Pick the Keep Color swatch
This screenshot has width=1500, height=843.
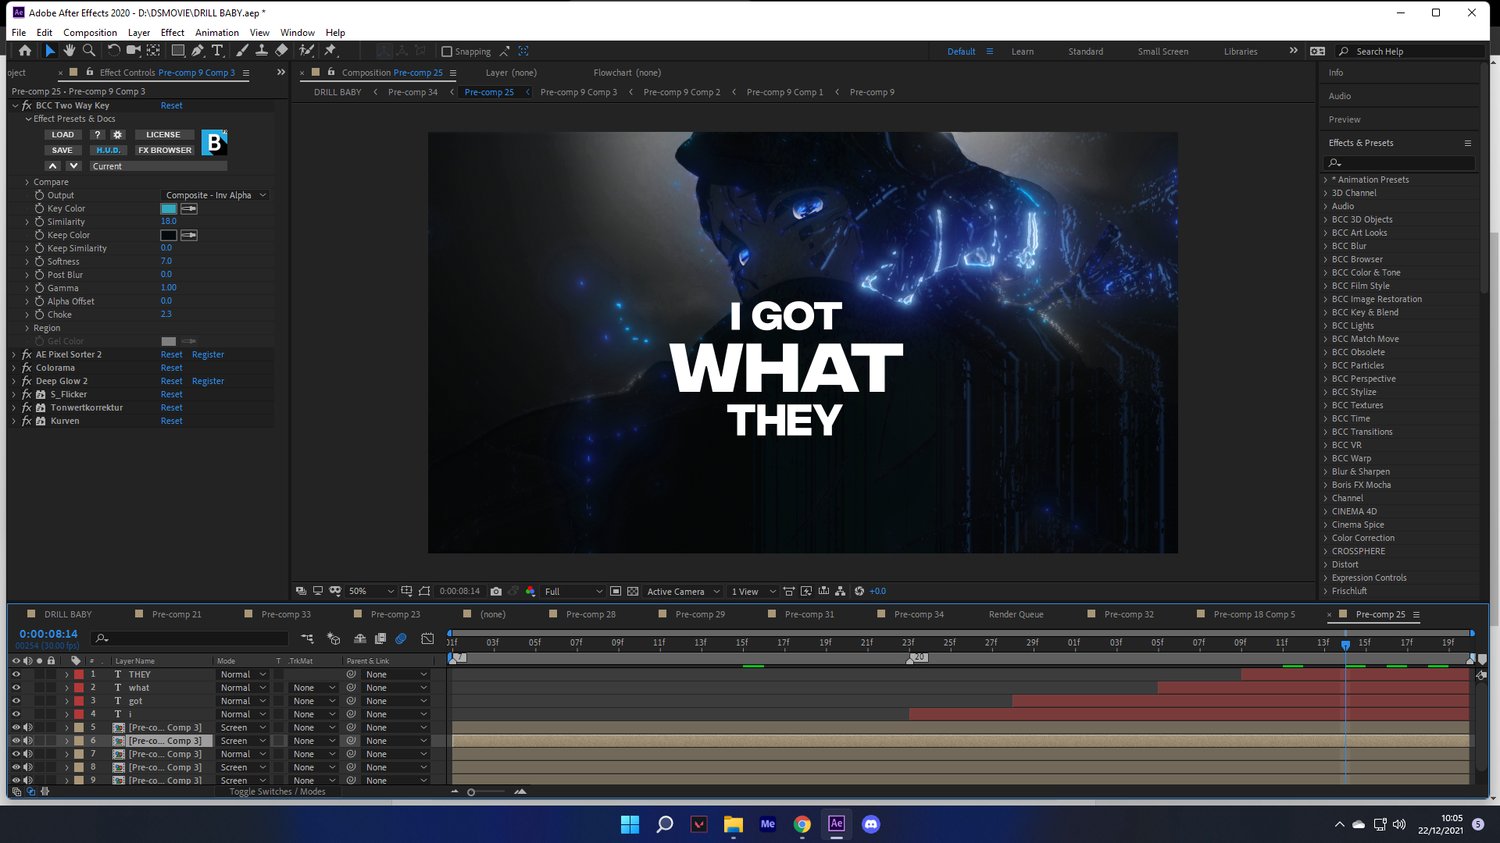pos(169,235)
